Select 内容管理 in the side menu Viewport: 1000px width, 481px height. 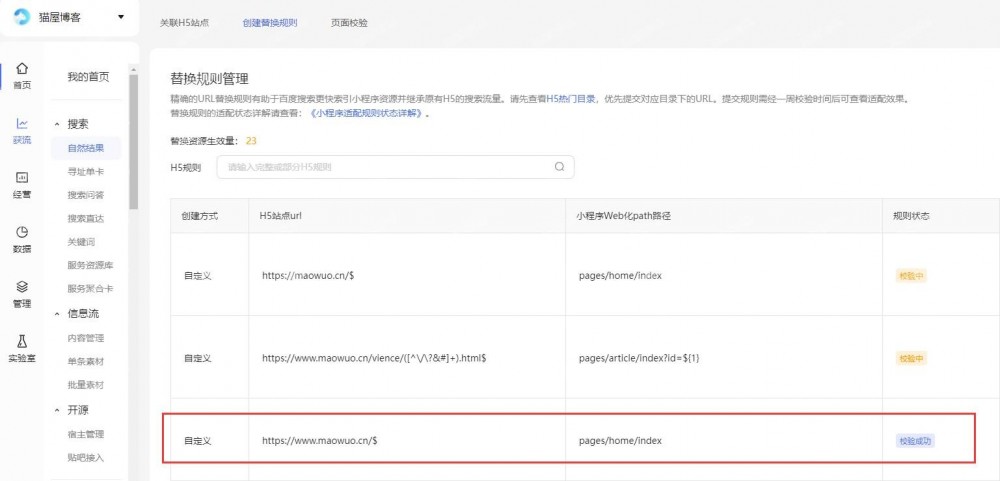(x=85, y=338)
